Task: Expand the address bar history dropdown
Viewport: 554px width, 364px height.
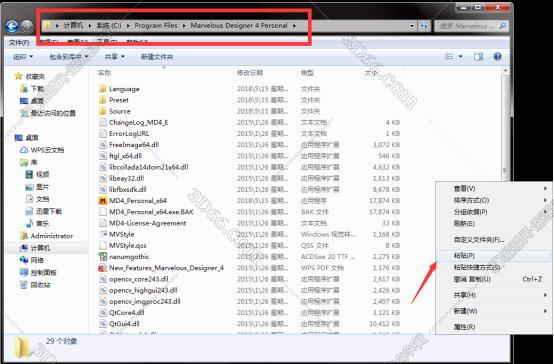Action: (x=412, y=26)
